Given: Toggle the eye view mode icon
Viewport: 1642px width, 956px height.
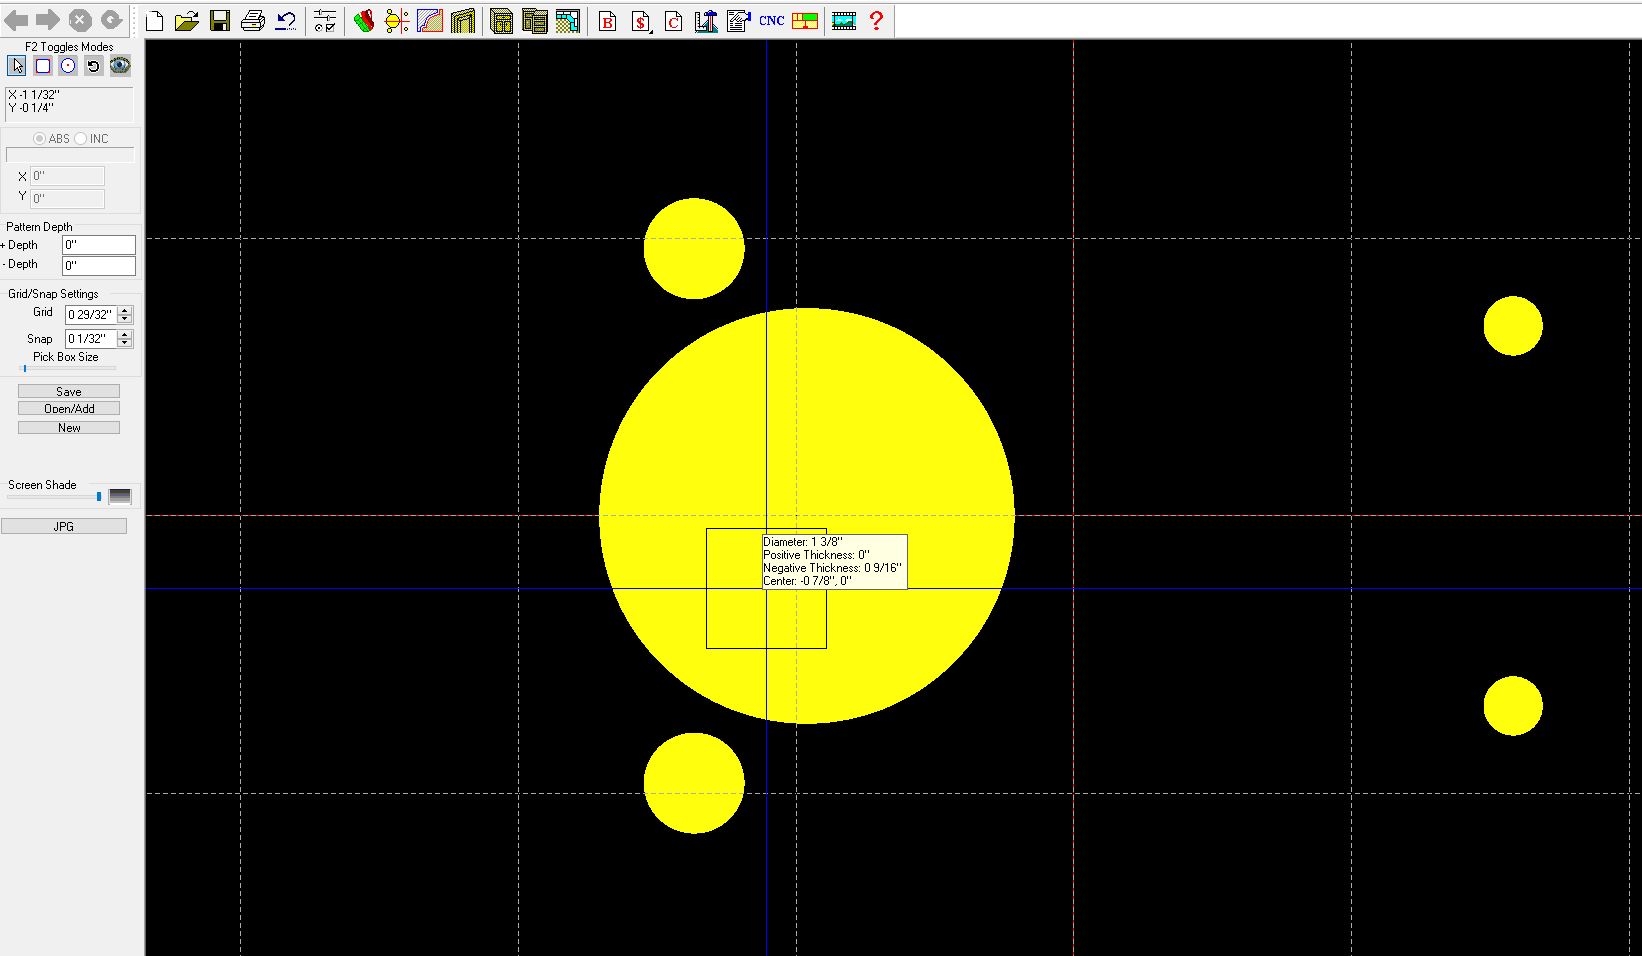Looking at the screenshot, I should [x=120, y=66].
